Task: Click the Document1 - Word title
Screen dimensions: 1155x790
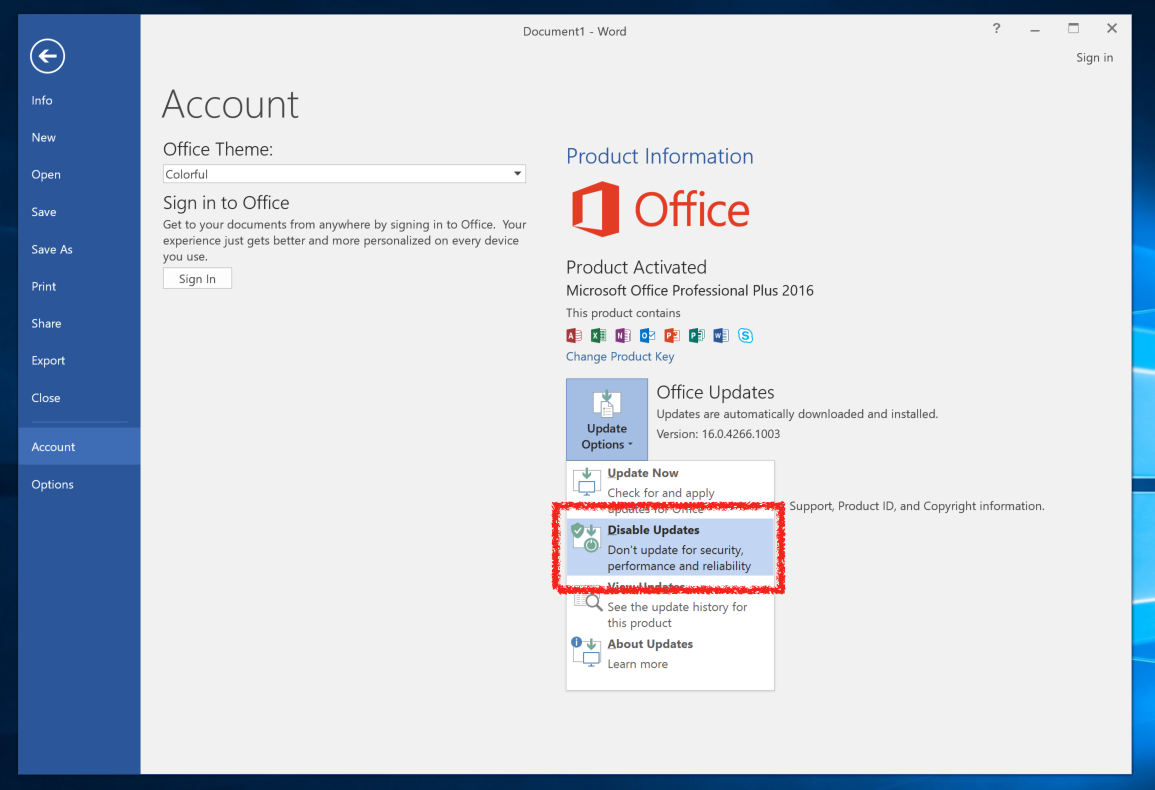Action: (575, 31)
